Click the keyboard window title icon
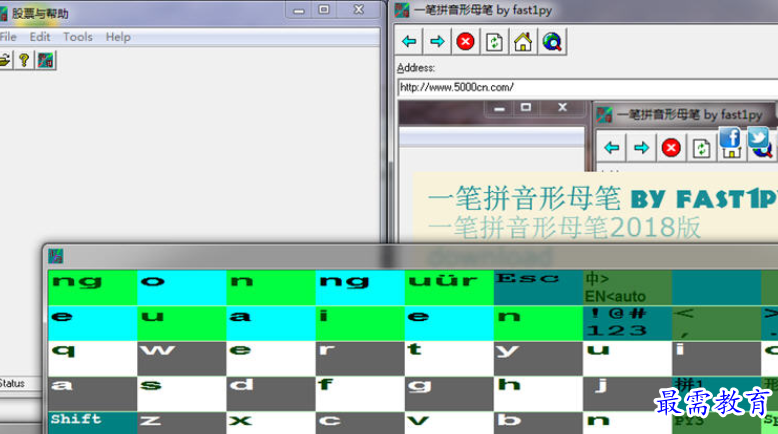The height and width of the screenshot is (434, 778). [x=56, y=256]
